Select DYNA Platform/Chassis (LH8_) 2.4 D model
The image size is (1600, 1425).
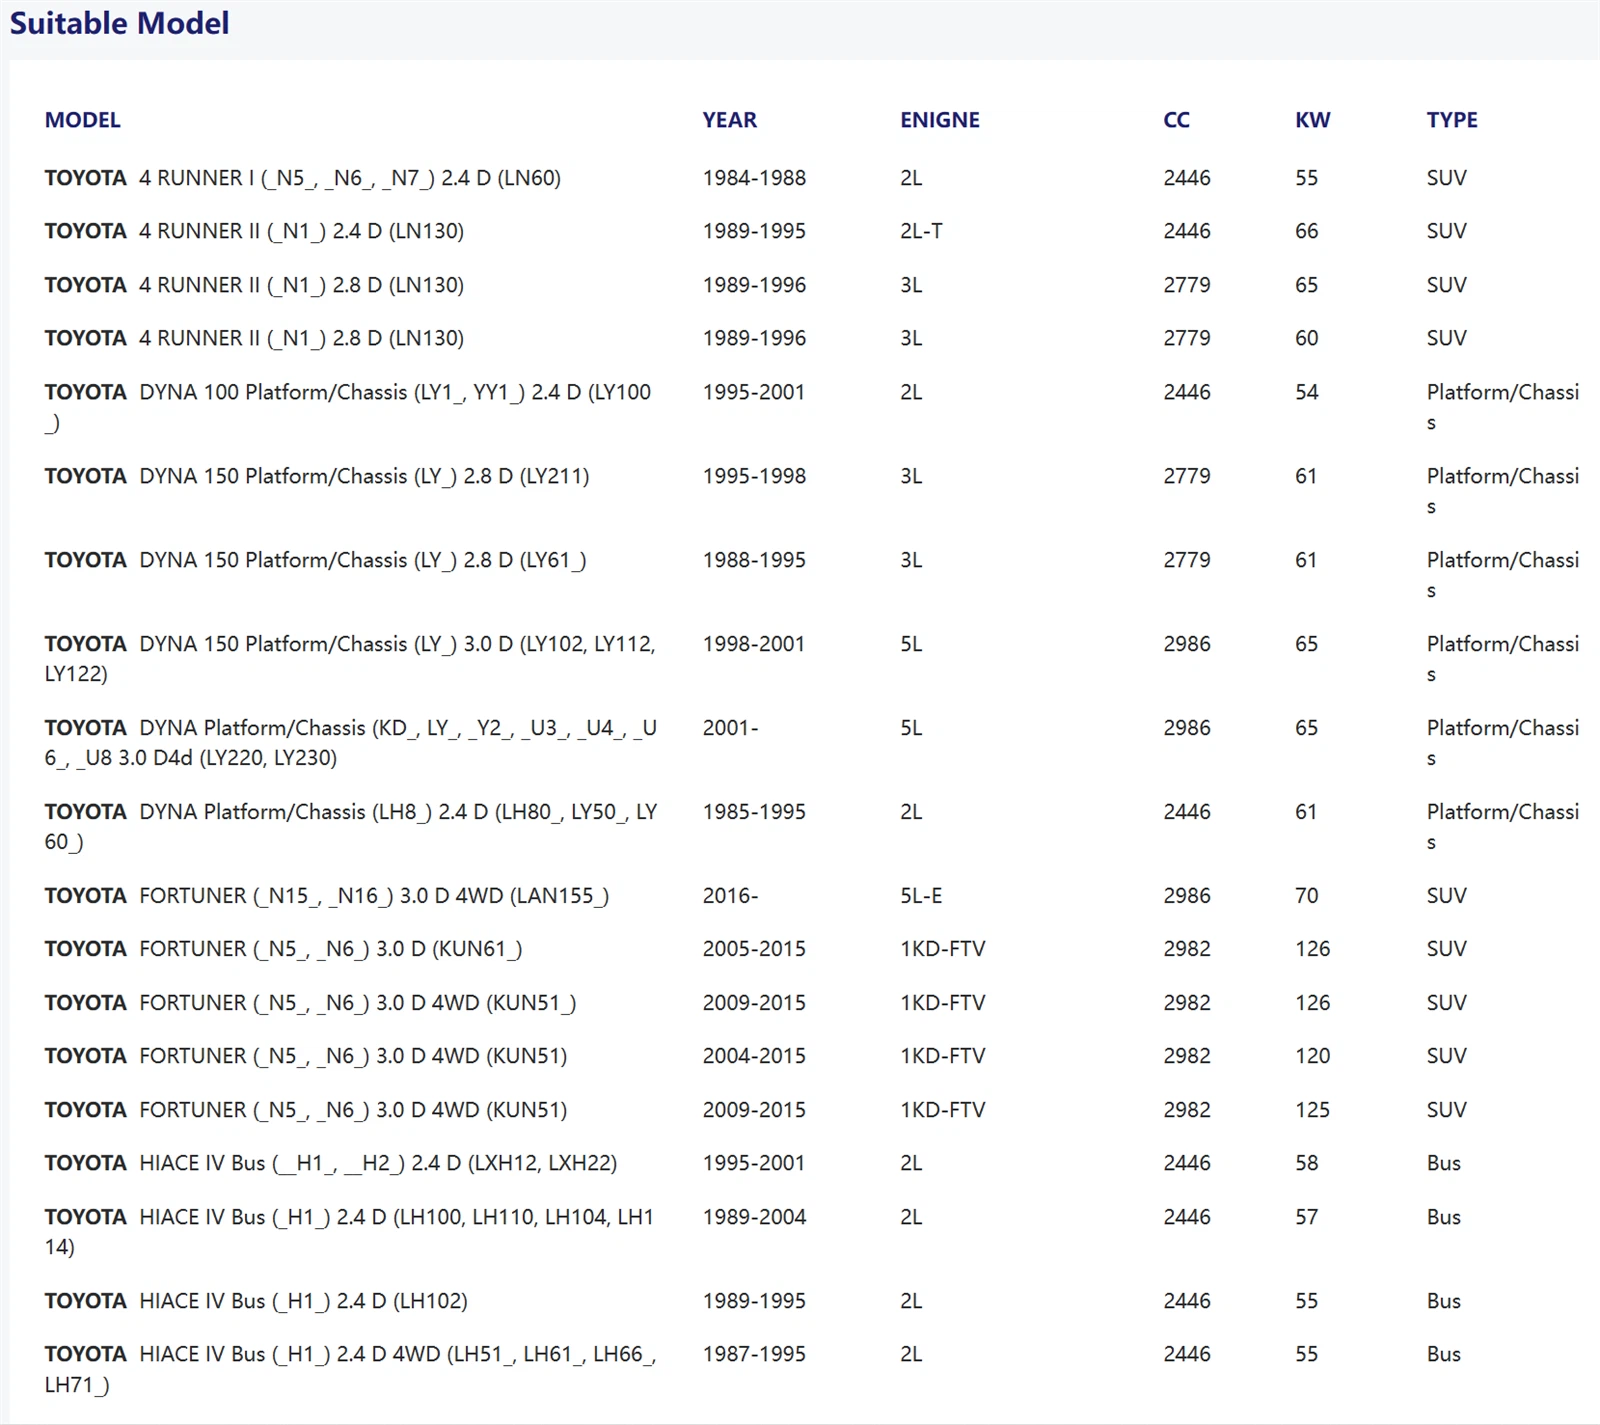point(351,827)
